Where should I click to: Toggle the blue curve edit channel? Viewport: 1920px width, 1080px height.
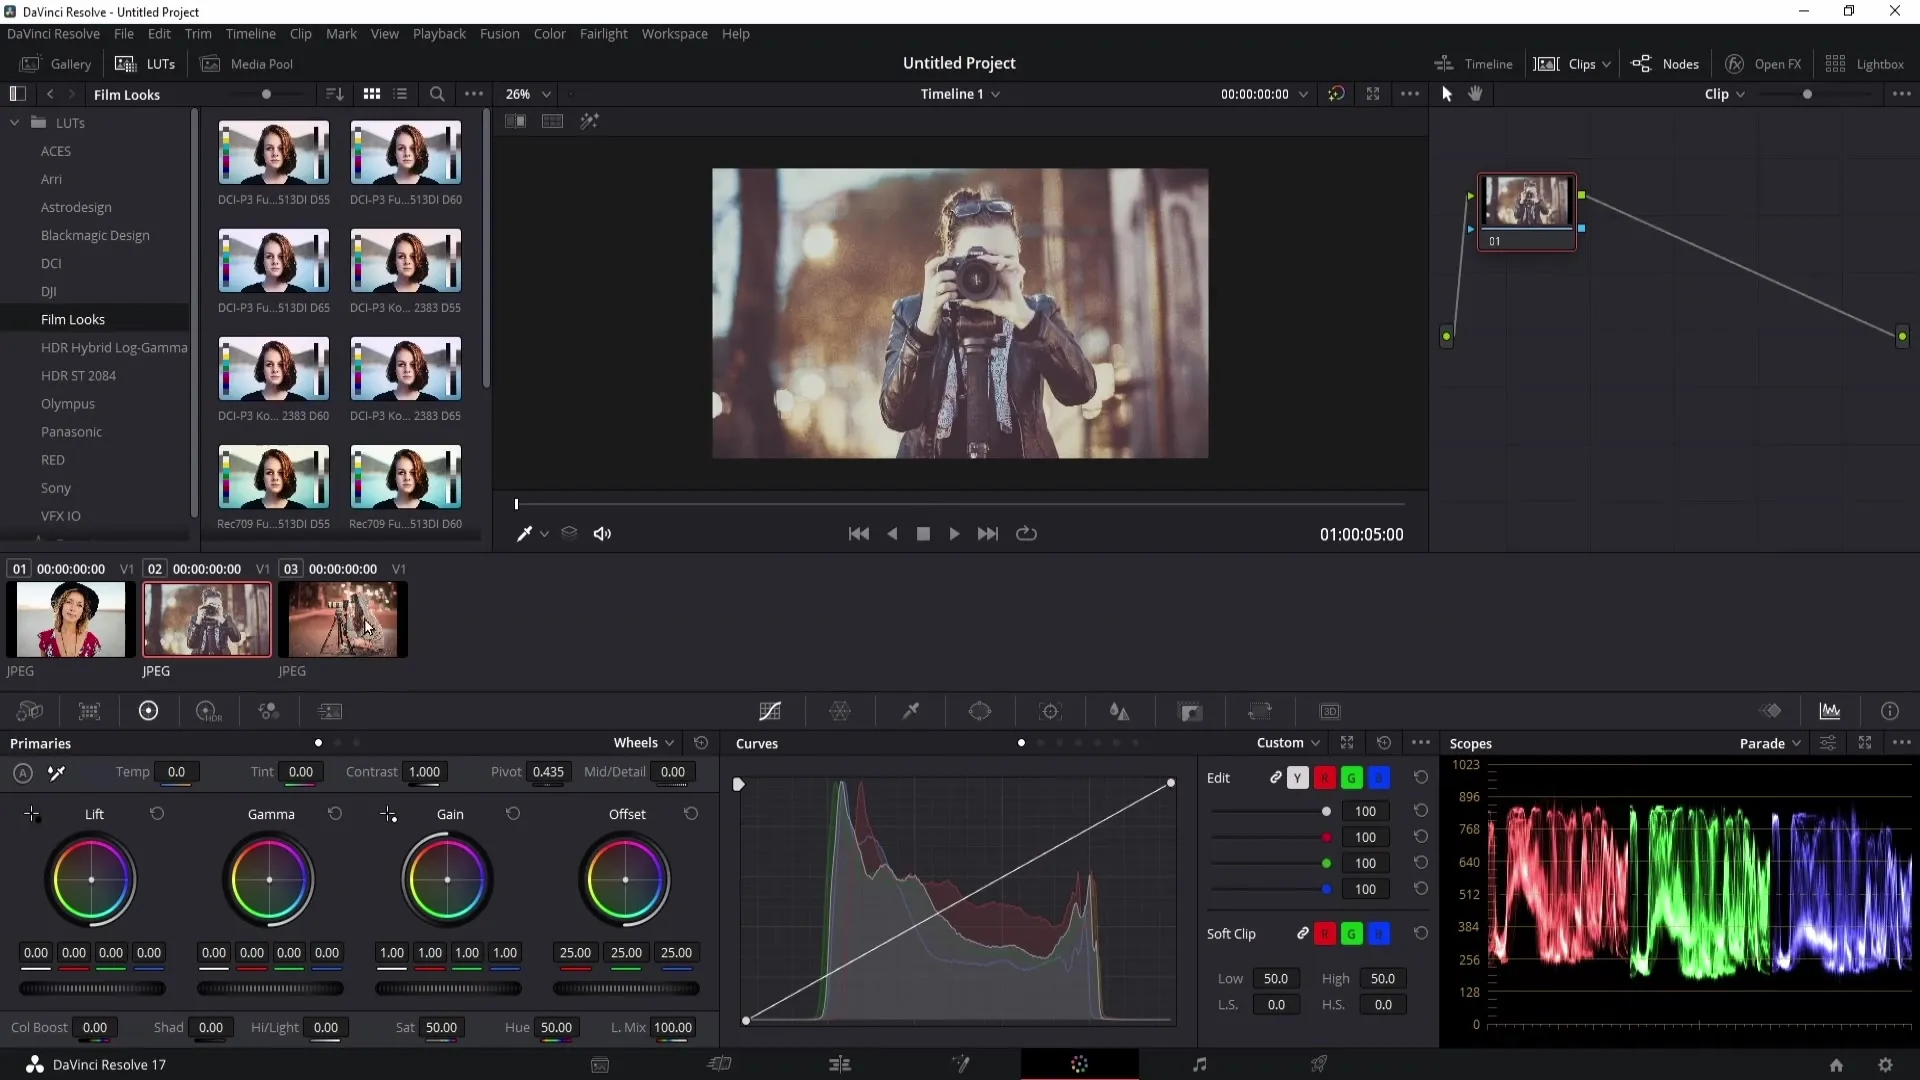1378,778
